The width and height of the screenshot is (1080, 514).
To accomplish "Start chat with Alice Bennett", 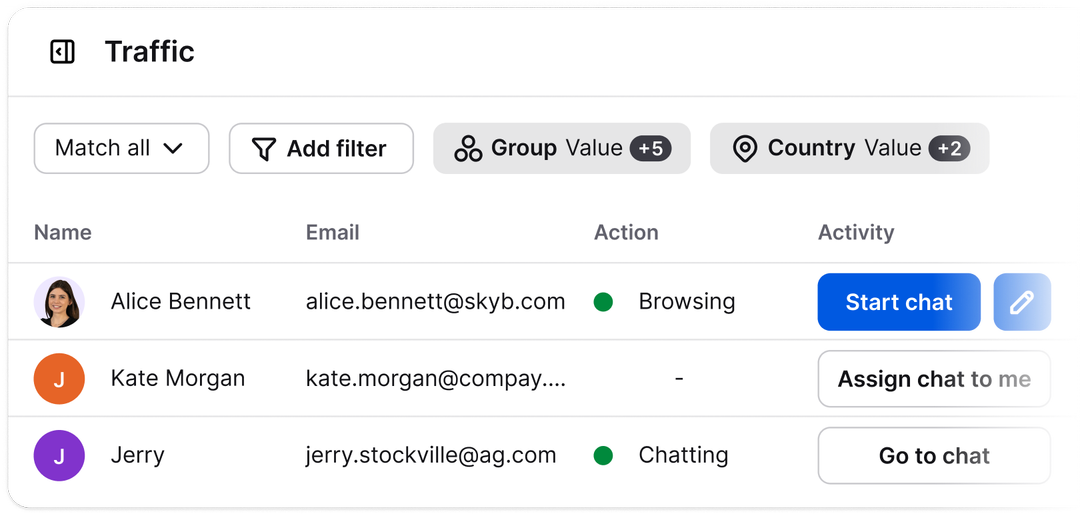I will click(x=898, y=302).
